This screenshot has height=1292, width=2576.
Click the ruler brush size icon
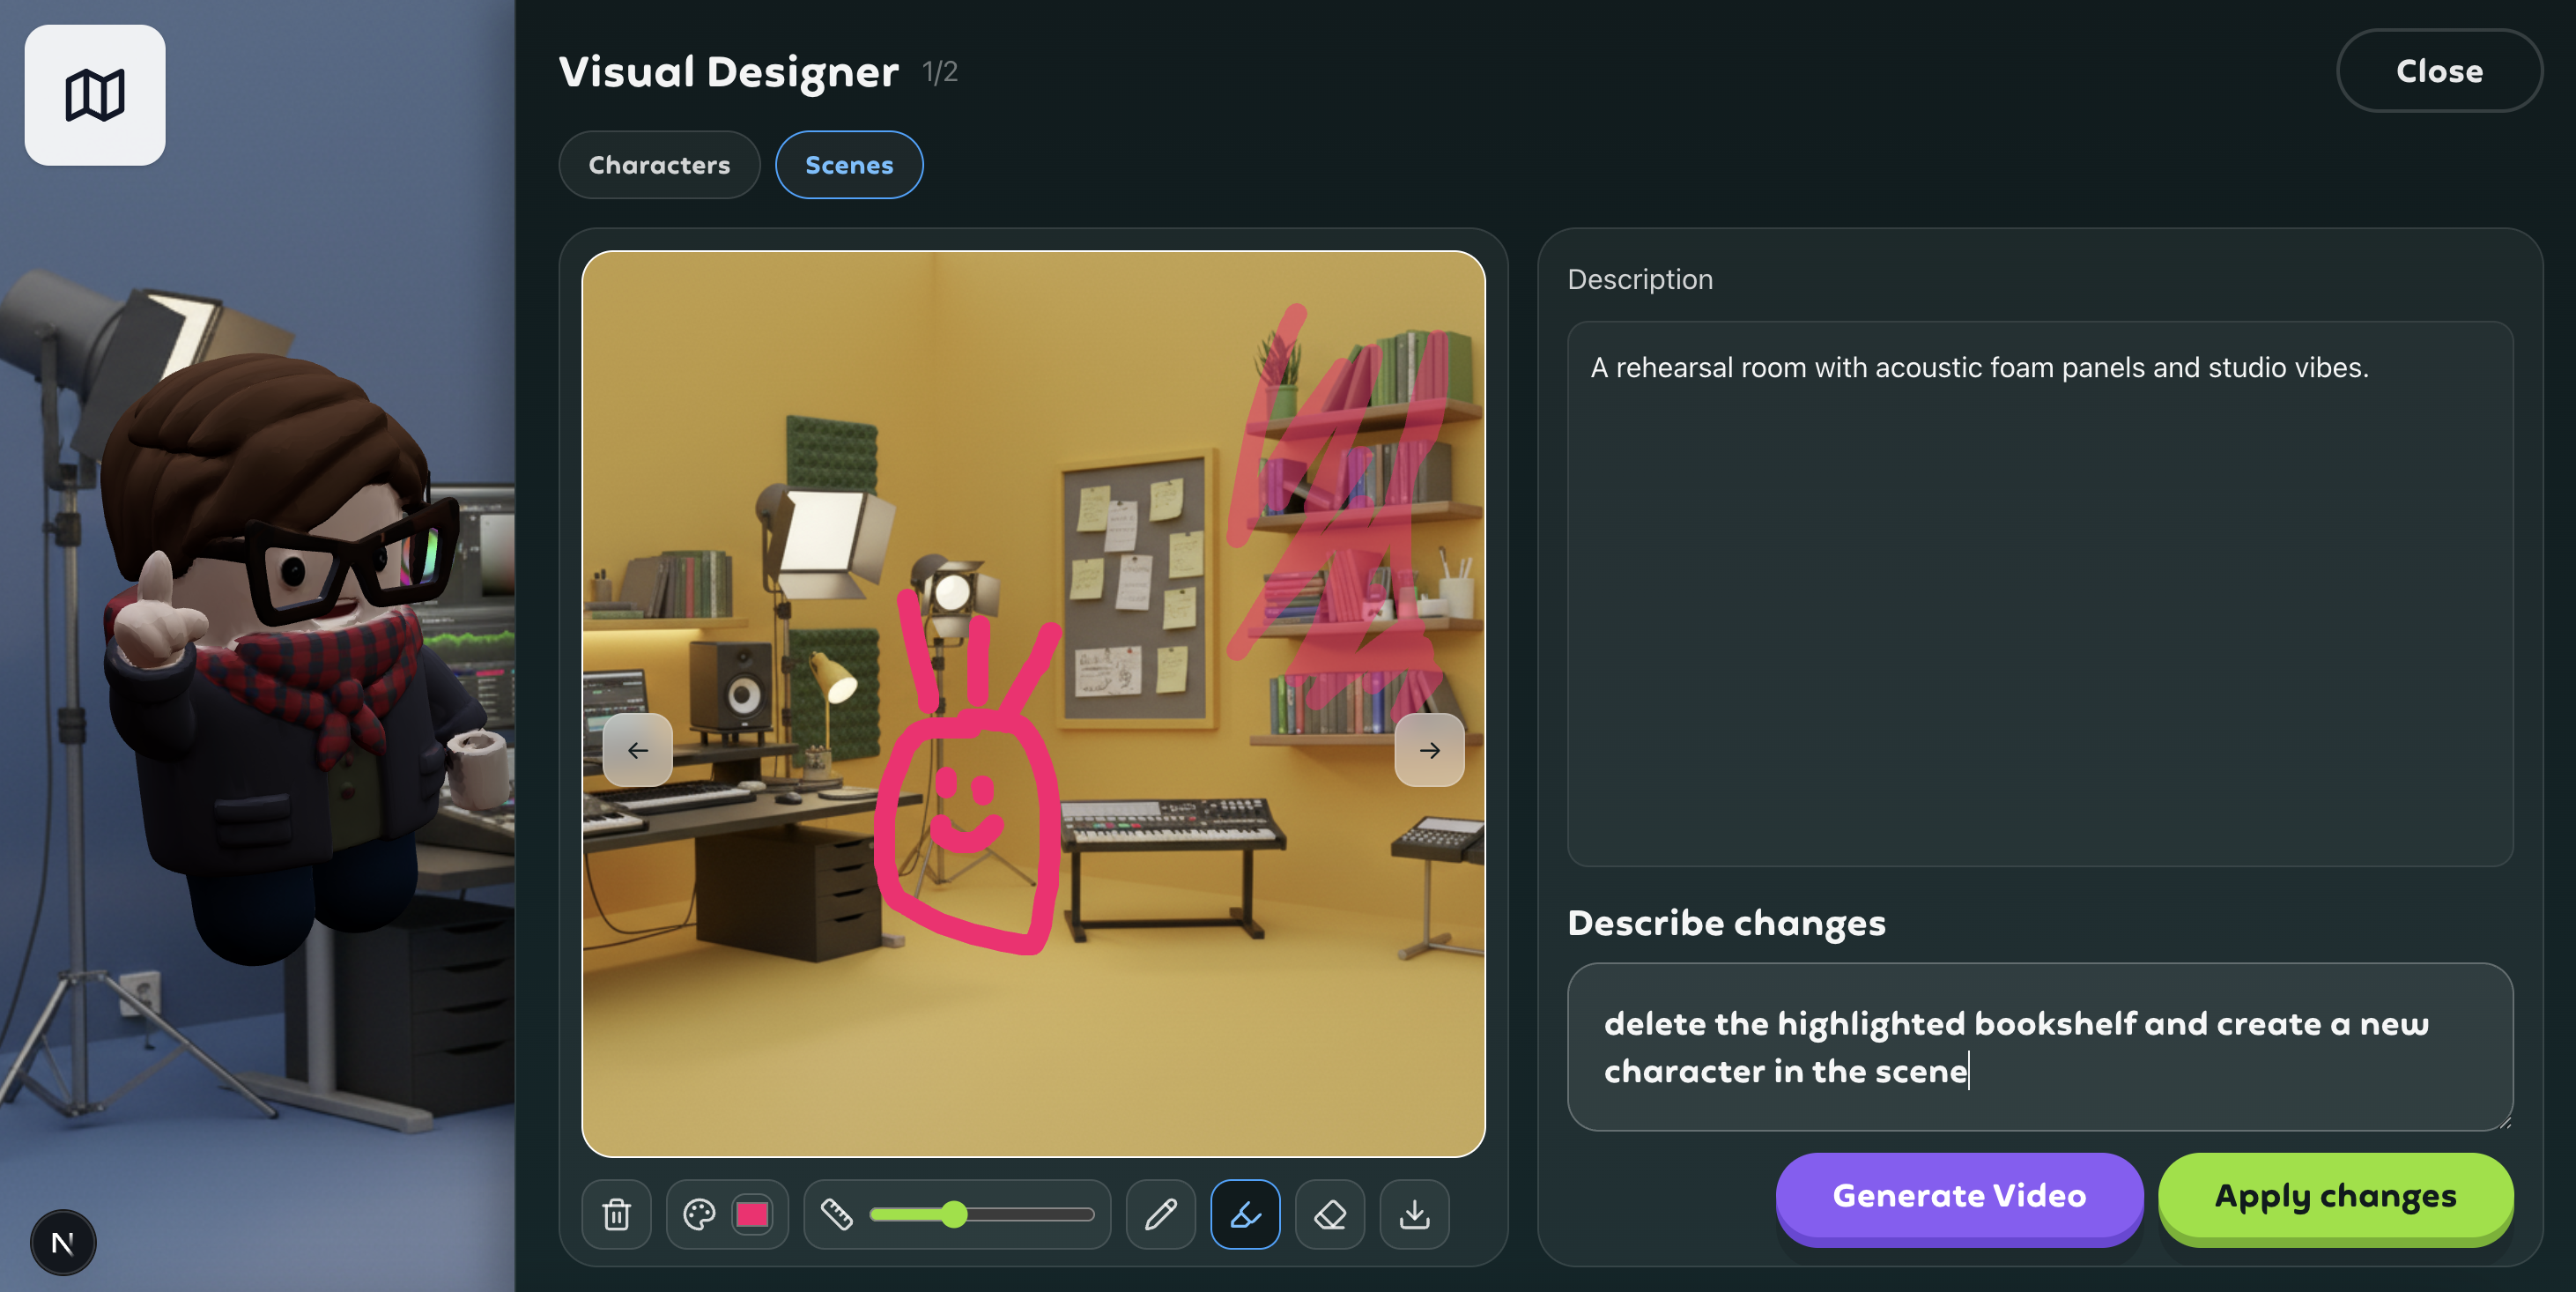tap(836, 1215)
